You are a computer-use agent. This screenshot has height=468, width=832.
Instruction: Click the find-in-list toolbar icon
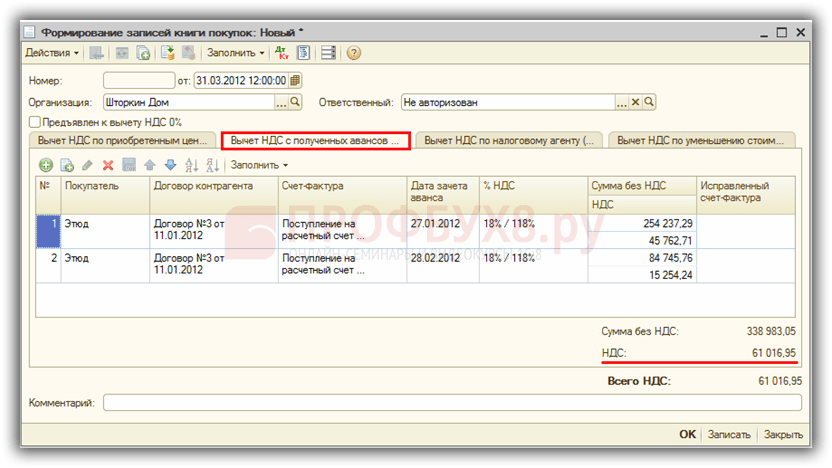pyautogui.click(x=96, y=53)
